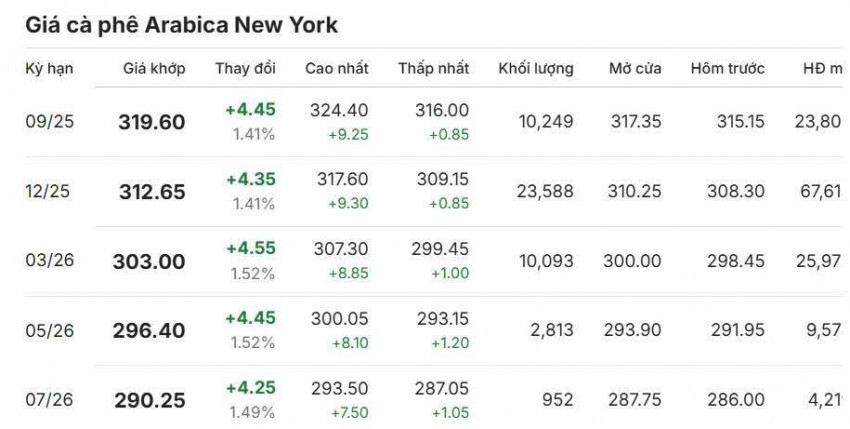
Task: Click the Mở cửa column header
Action: (x=633, y=69)
